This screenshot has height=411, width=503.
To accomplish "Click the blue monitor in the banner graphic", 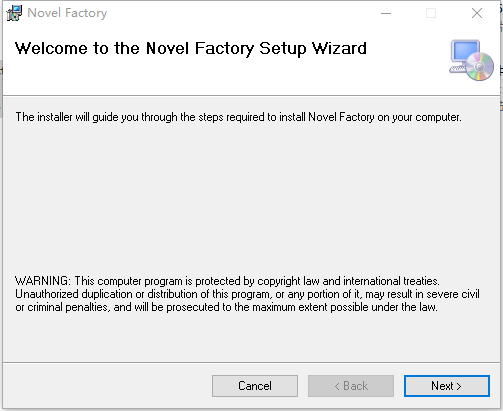I will pyautogui.click(x=465, y=51).
